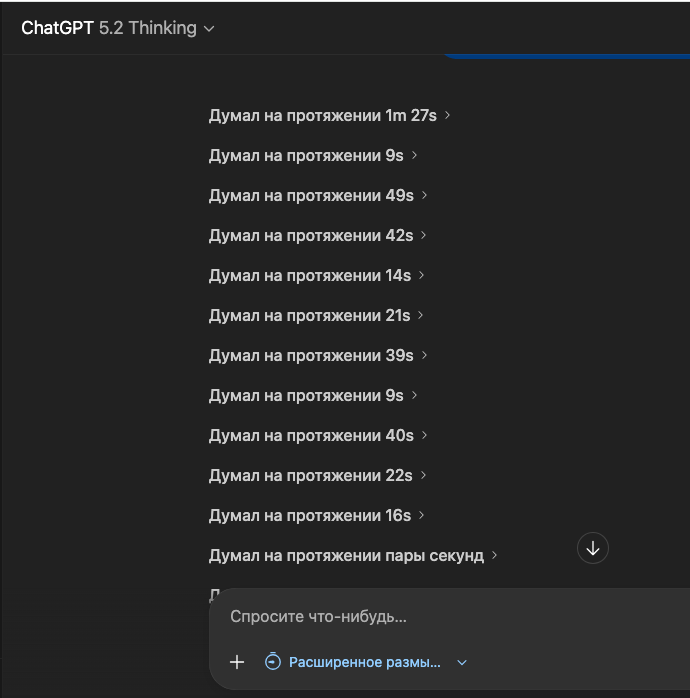Expand Думал на протяжении 40s

coord(310,435)
